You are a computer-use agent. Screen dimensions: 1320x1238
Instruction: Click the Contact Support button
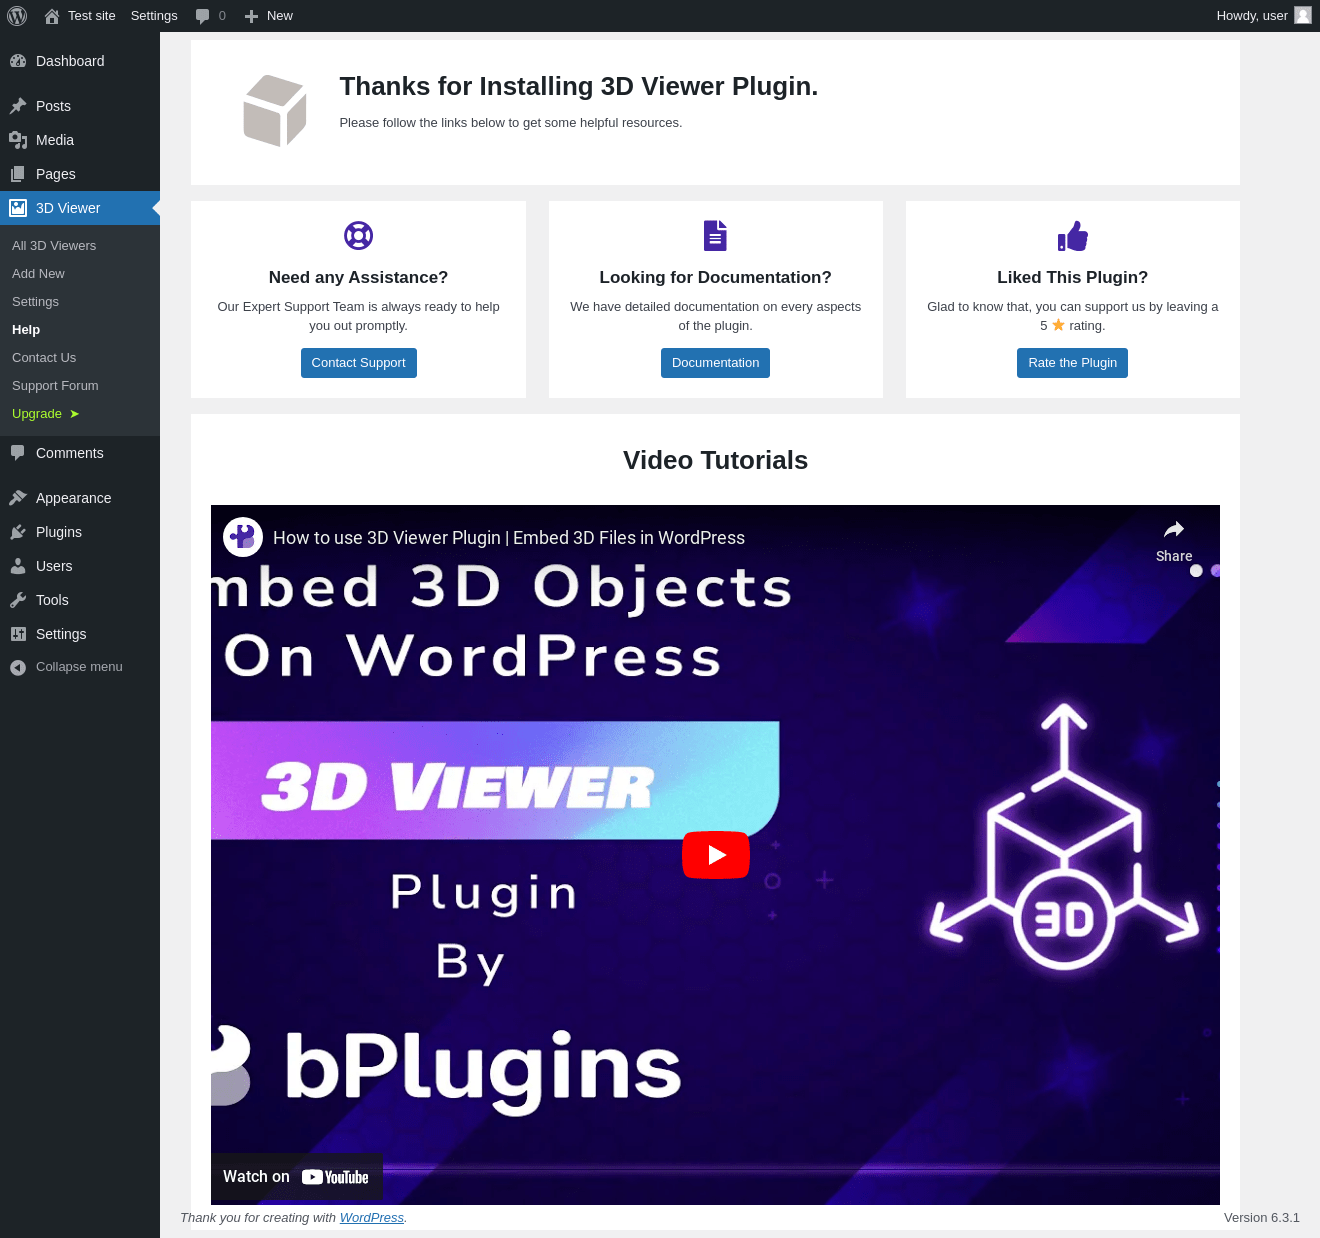[358, 363]
